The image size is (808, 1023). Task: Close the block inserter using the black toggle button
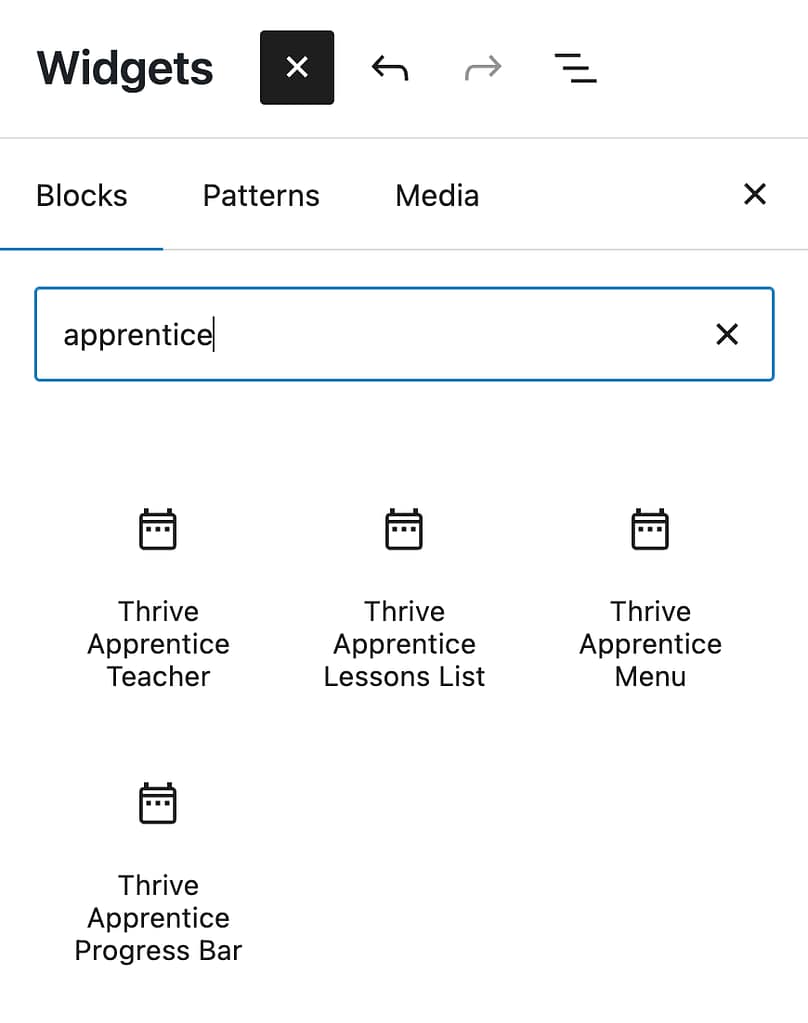point(297,68)
